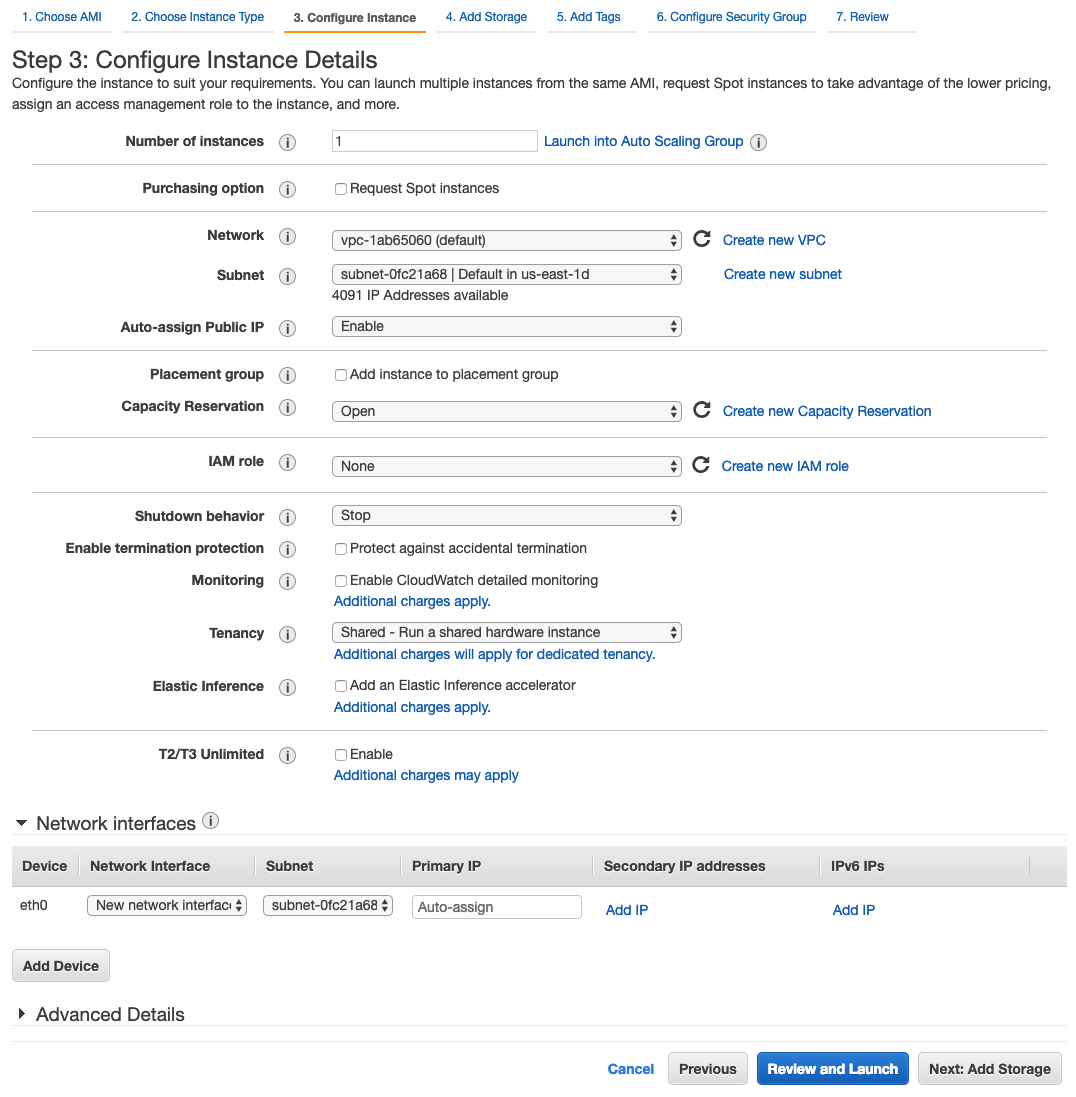The width and height of the screenshot is (1076, 1097).
Task: Click Add IP under Secondary IP addresses
Action: pyautogui.click(x=626, y=910)
